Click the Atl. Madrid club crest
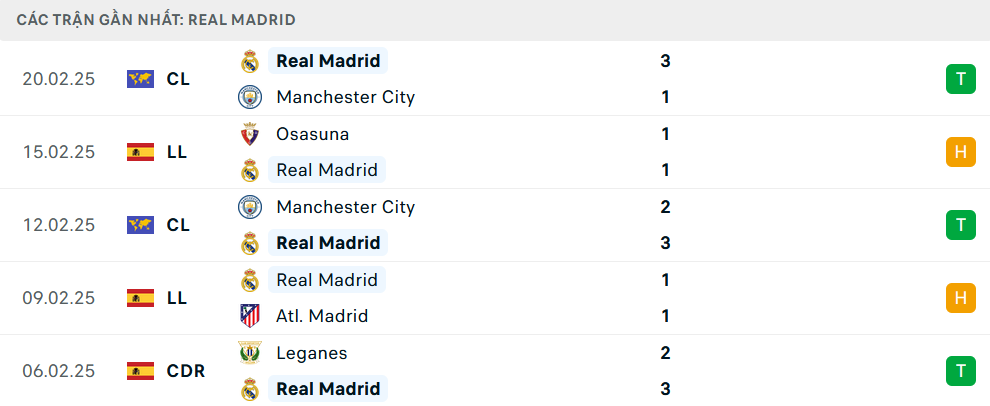The height and width of the screenshot is (406, 990). (x=250, y=316)
